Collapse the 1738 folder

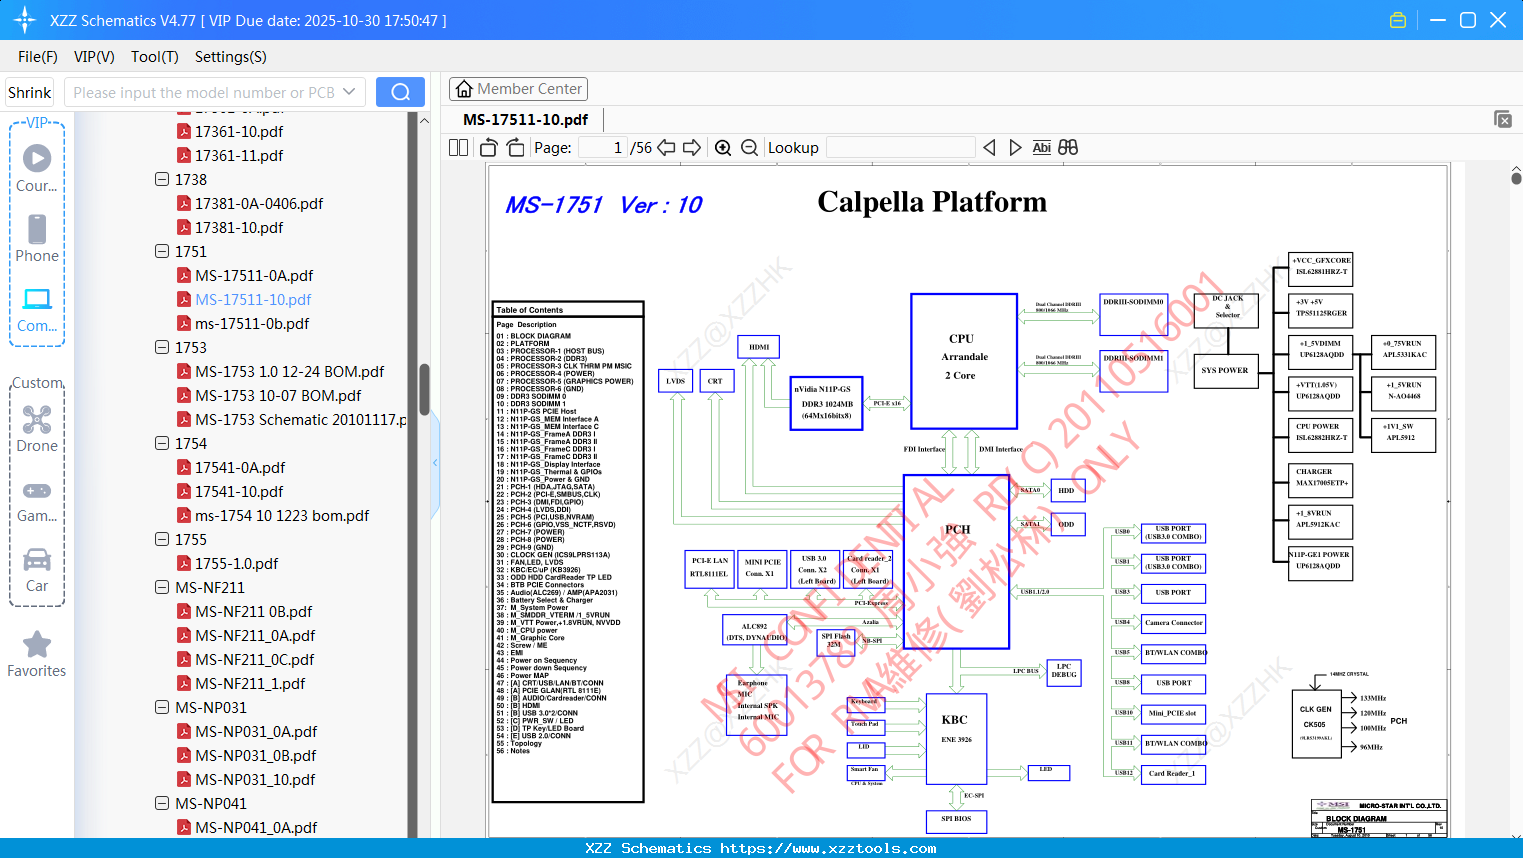162,179
